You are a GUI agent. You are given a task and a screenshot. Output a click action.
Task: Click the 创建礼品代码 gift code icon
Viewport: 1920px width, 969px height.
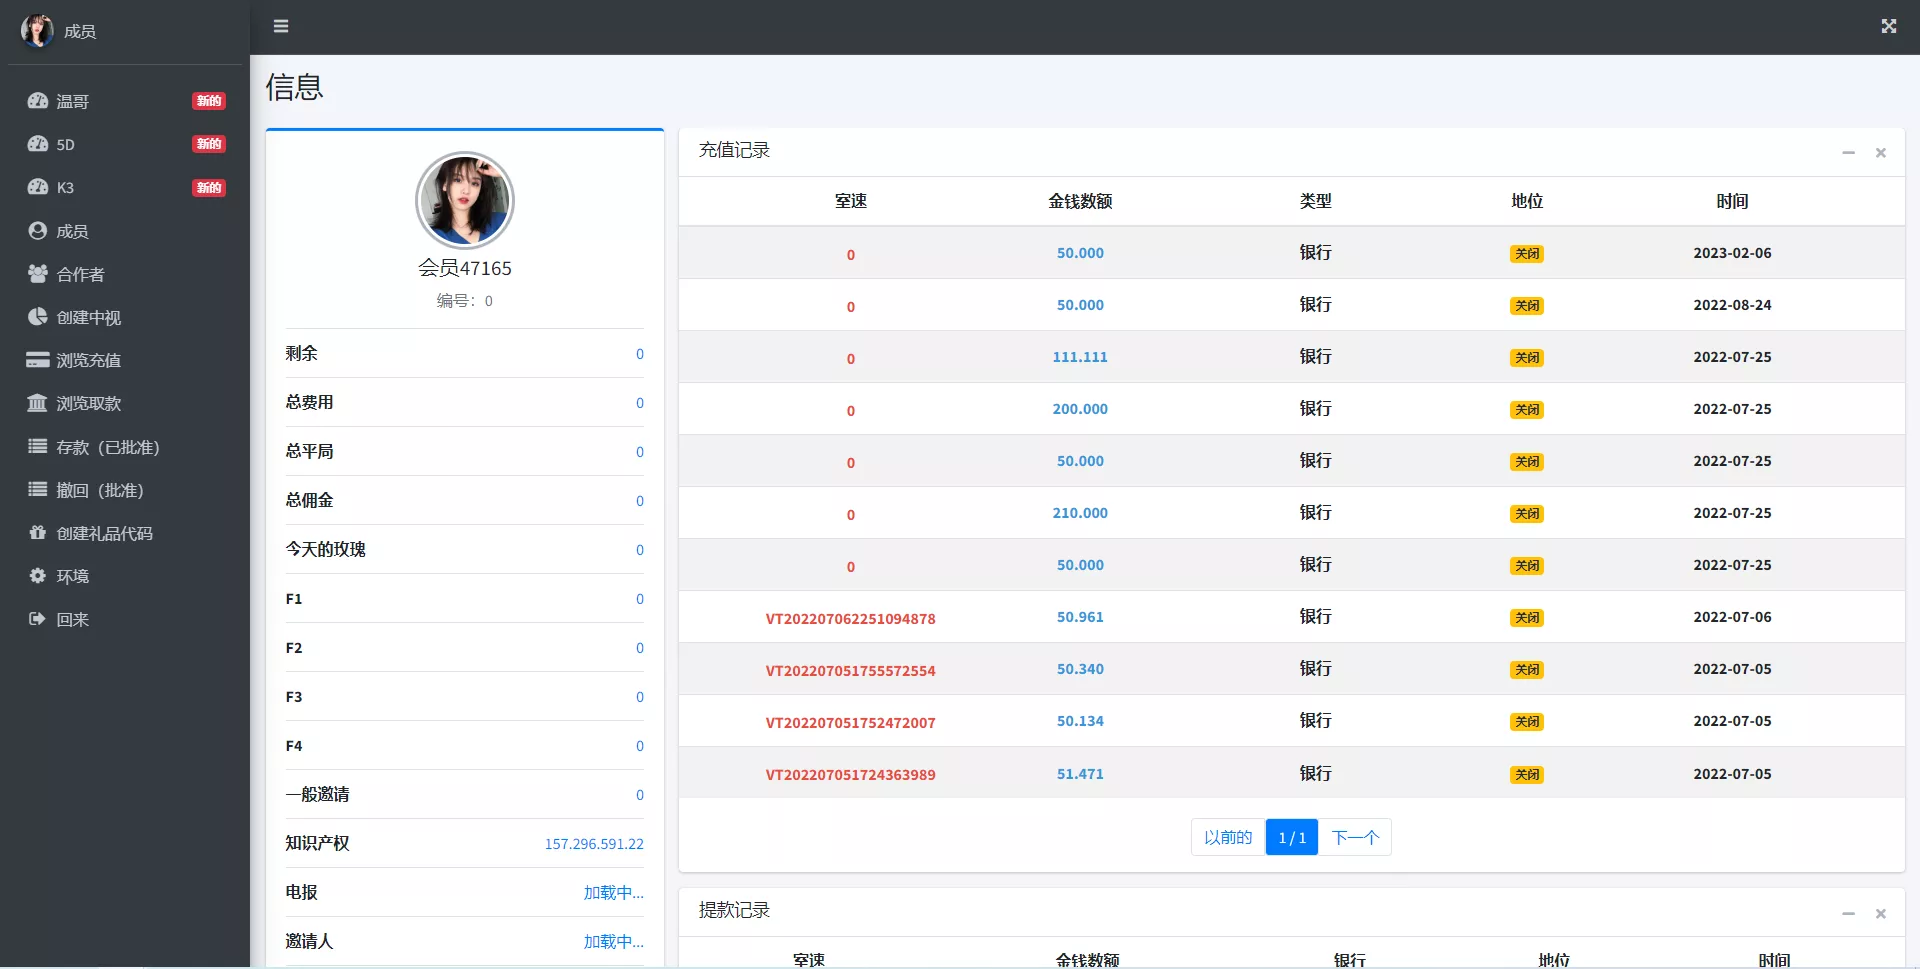tap(37, 533)
